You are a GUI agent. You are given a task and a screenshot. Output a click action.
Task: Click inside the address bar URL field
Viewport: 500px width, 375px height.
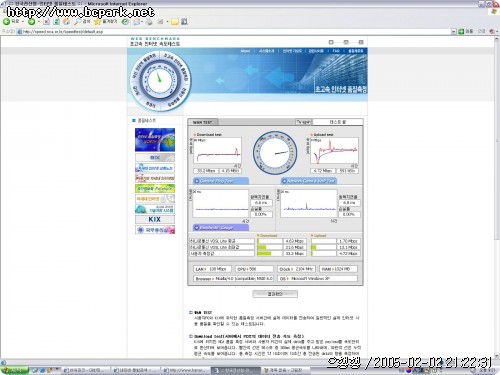pos(233,32)
